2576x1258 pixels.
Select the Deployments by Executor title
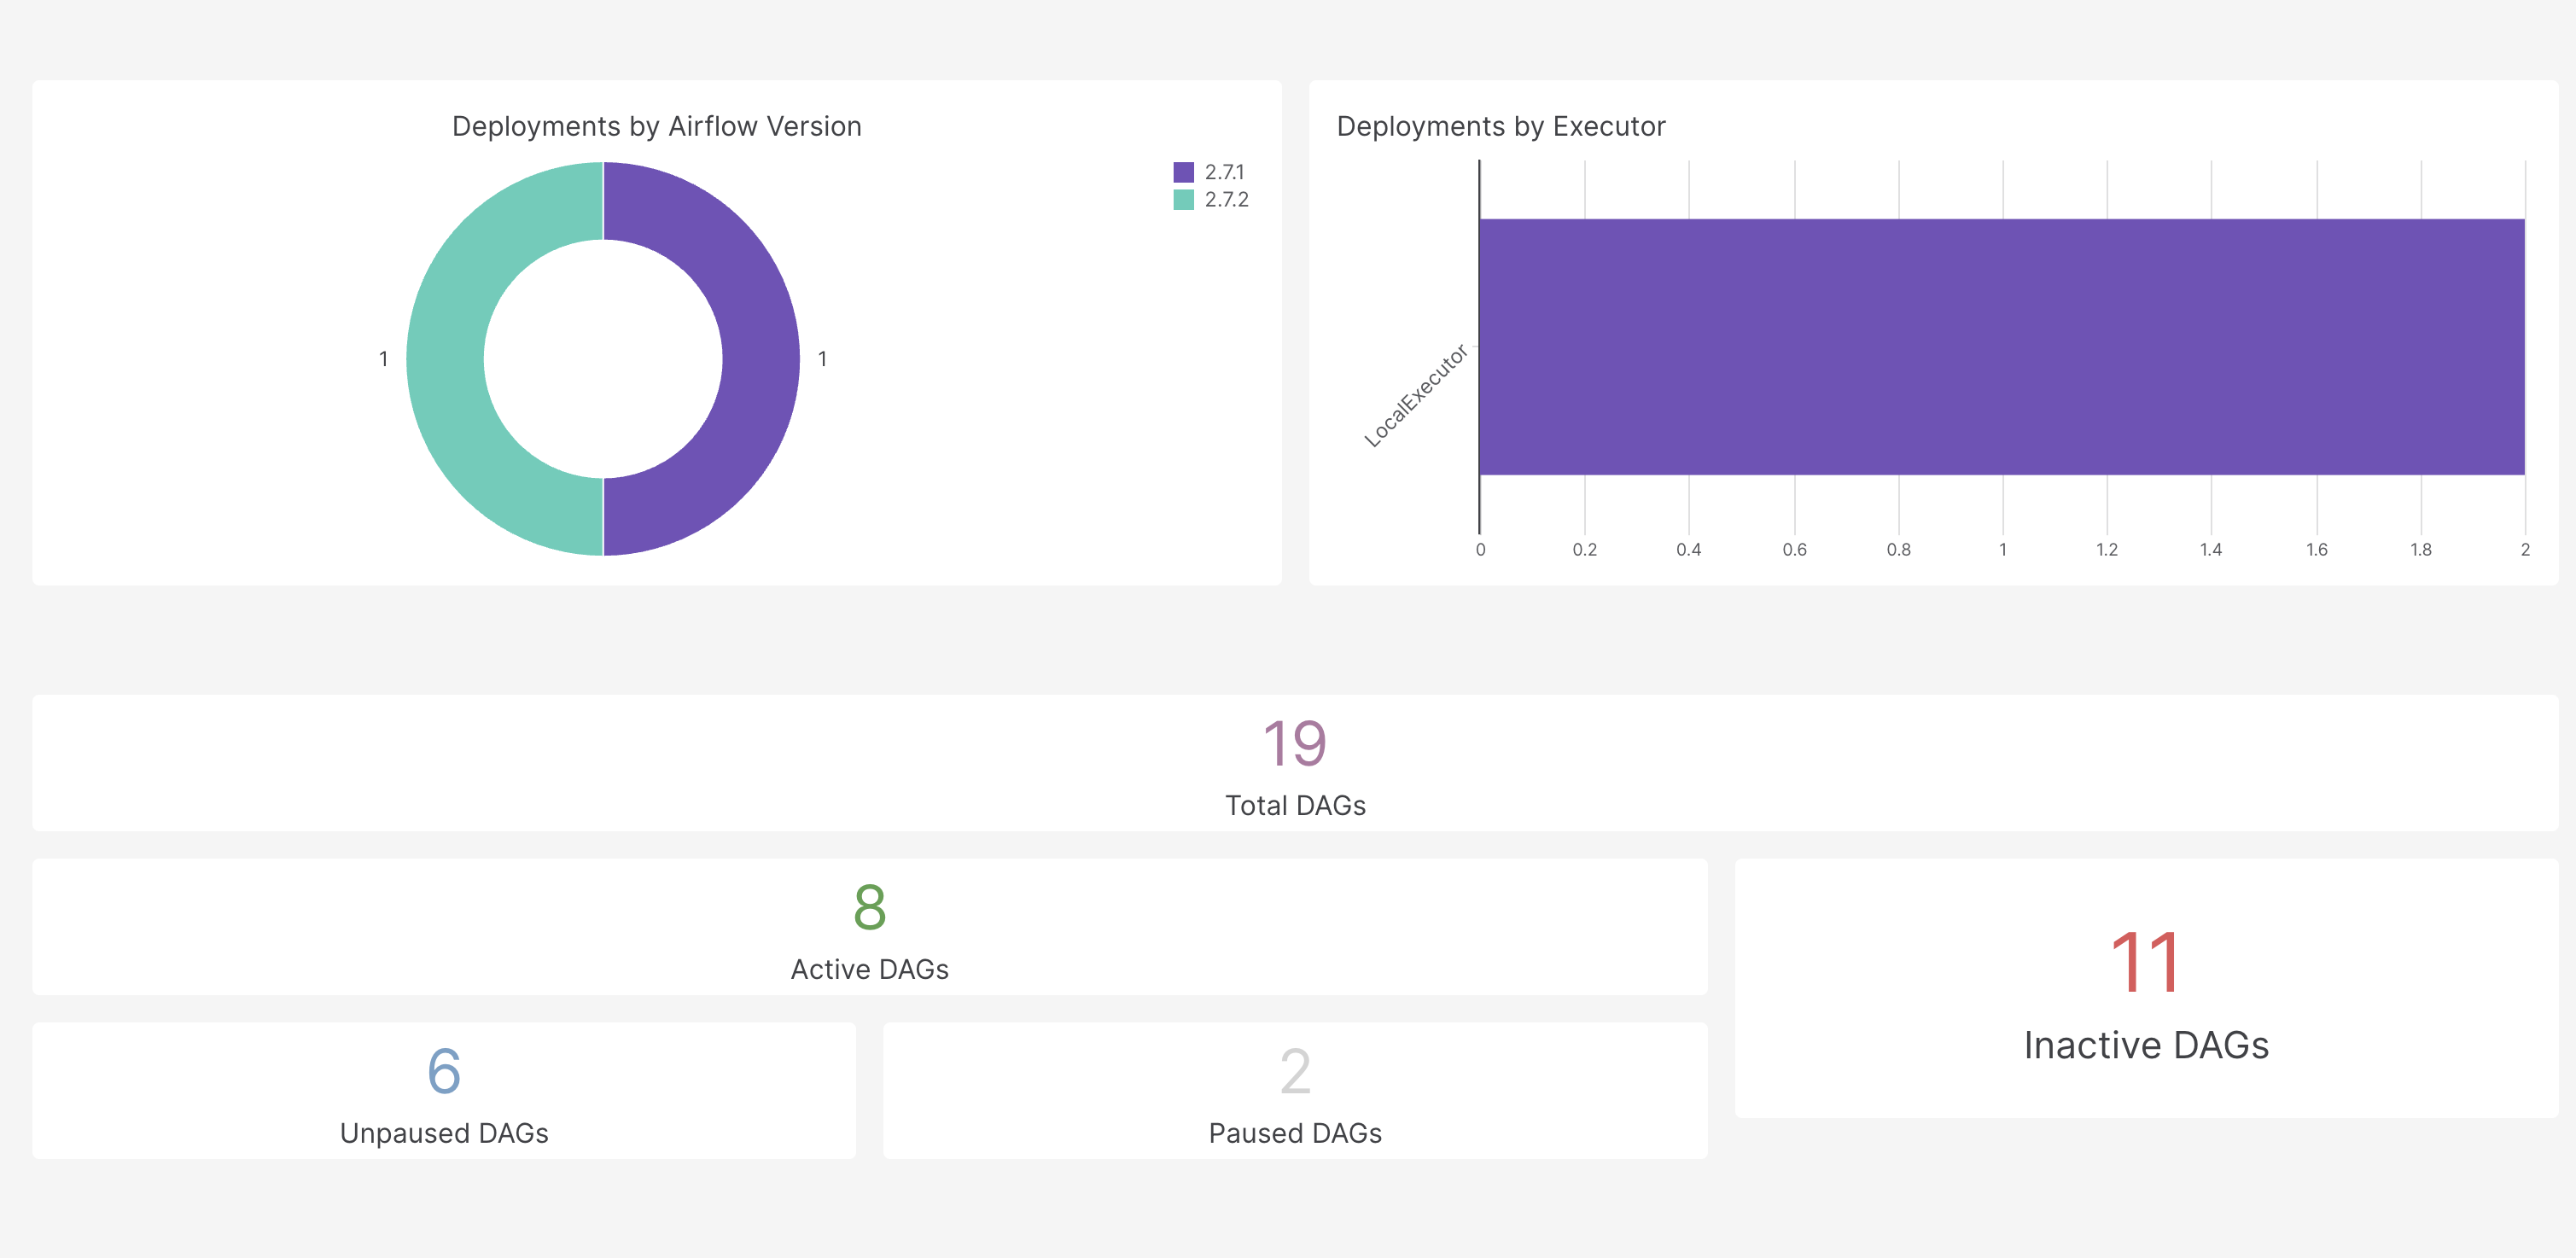[x=1500, y=126]
